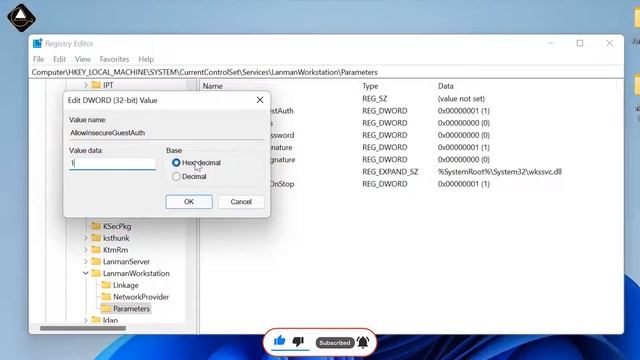Focus the Value data input field

point(112,163)
